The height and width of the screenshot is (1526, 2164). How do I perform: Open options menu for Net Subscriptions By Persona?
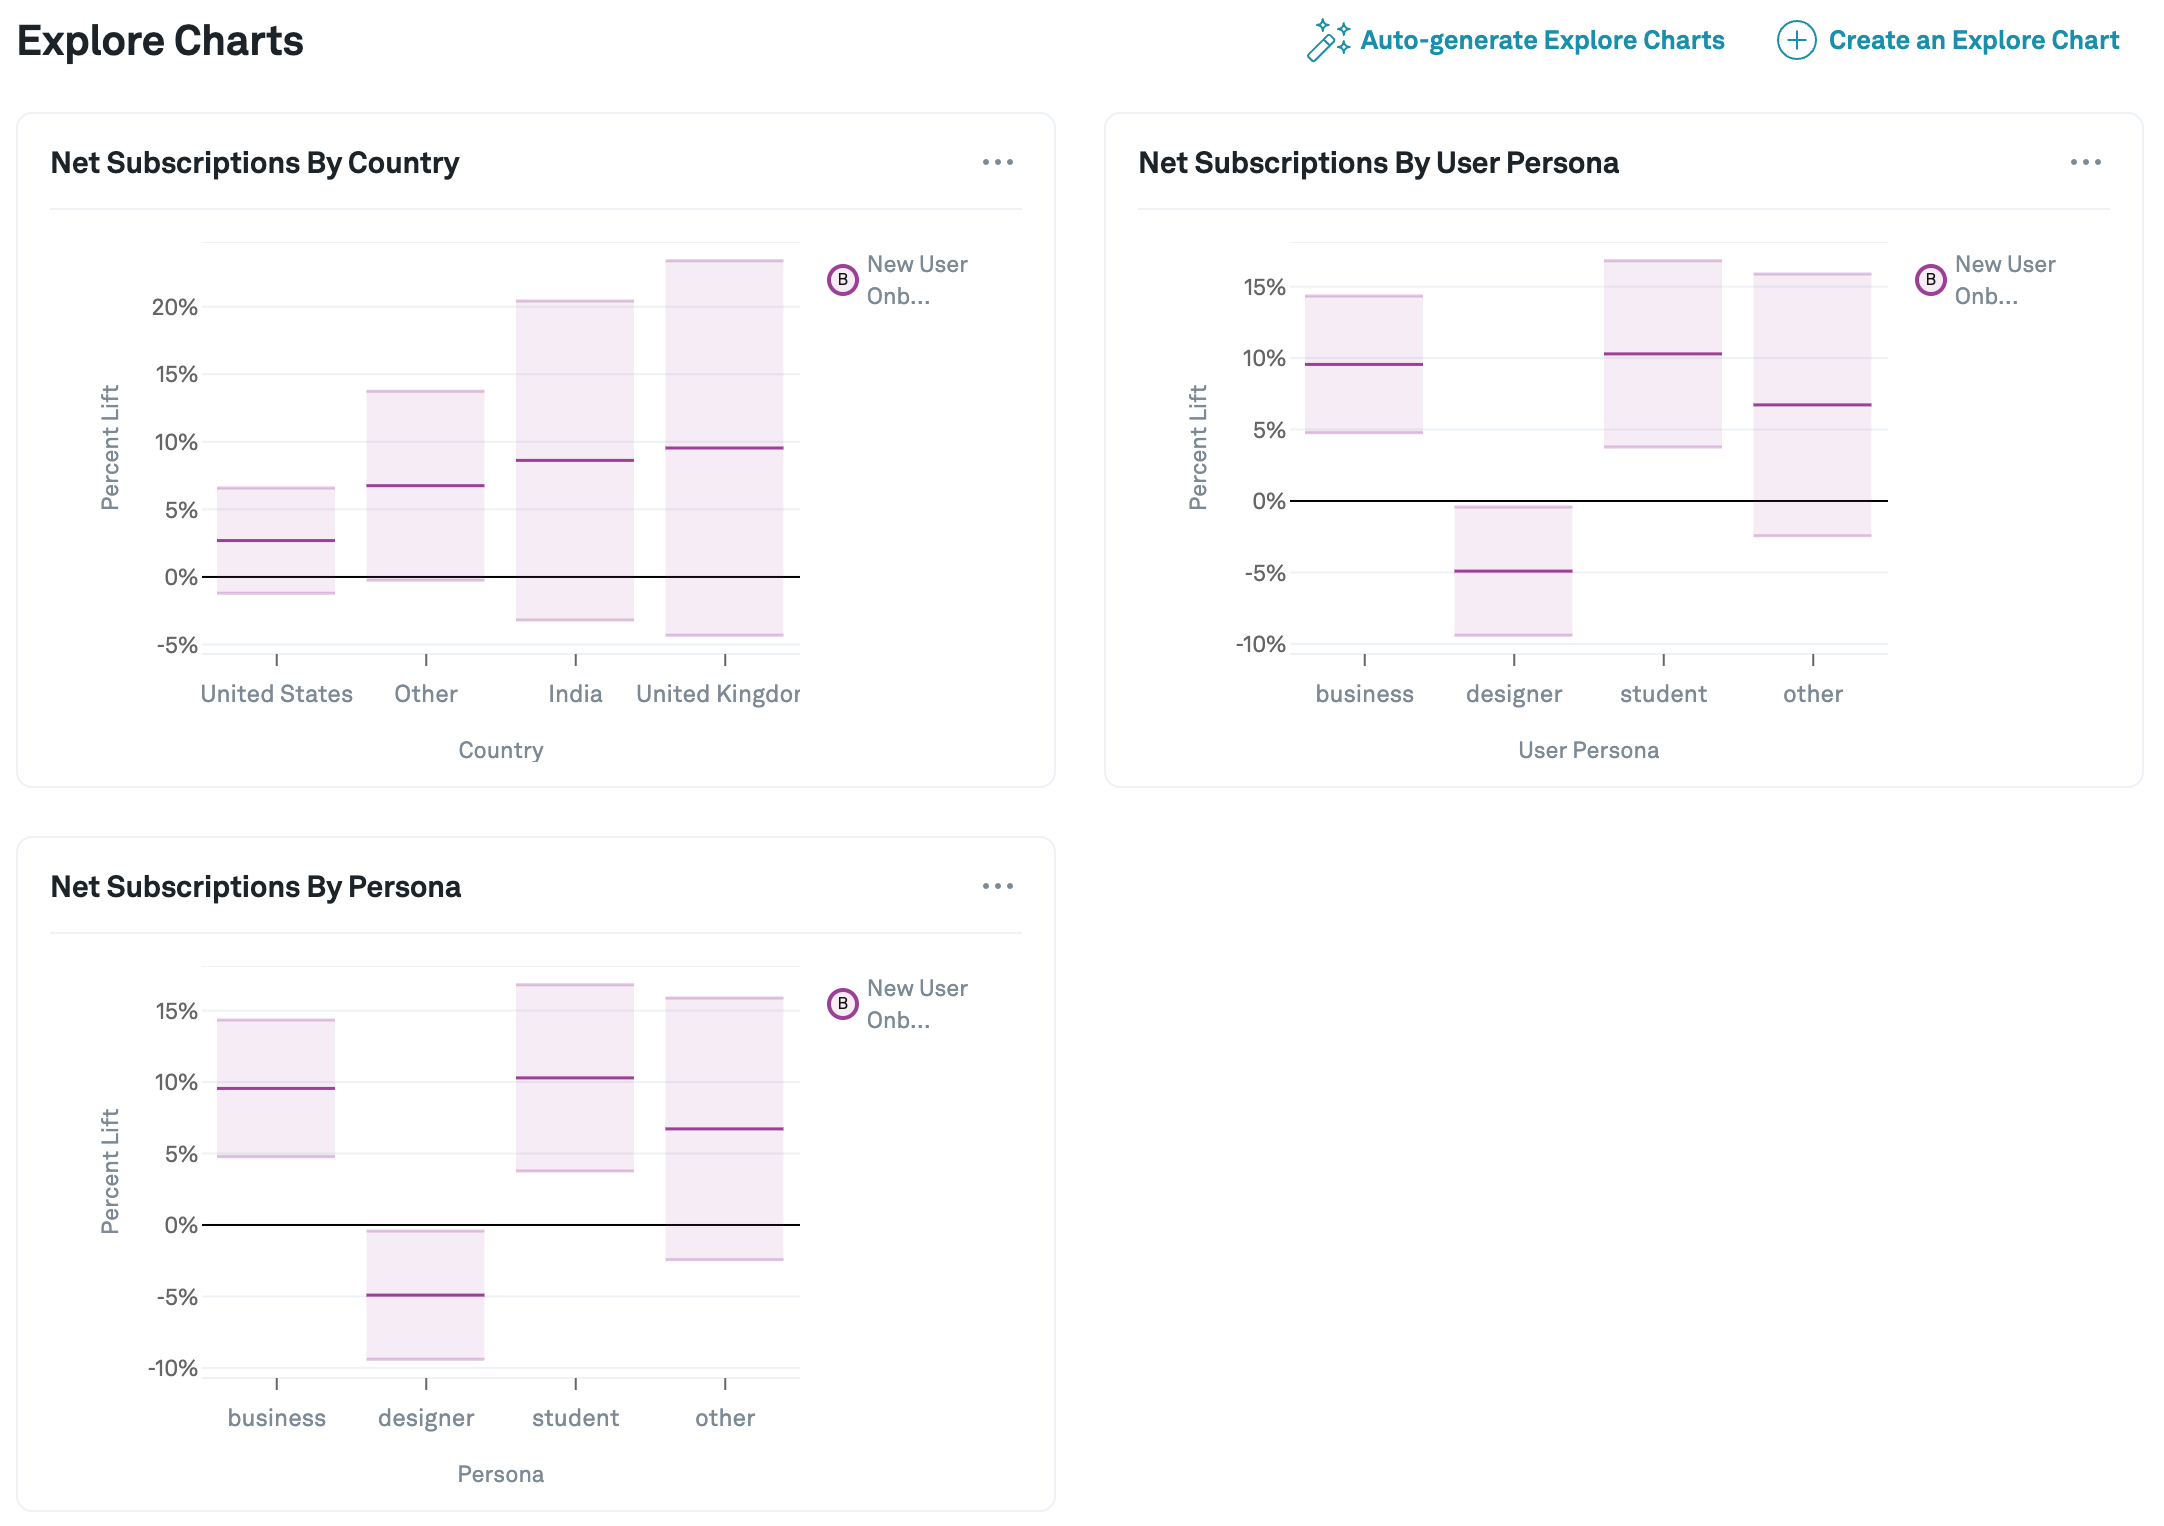[x=997, y=886]
